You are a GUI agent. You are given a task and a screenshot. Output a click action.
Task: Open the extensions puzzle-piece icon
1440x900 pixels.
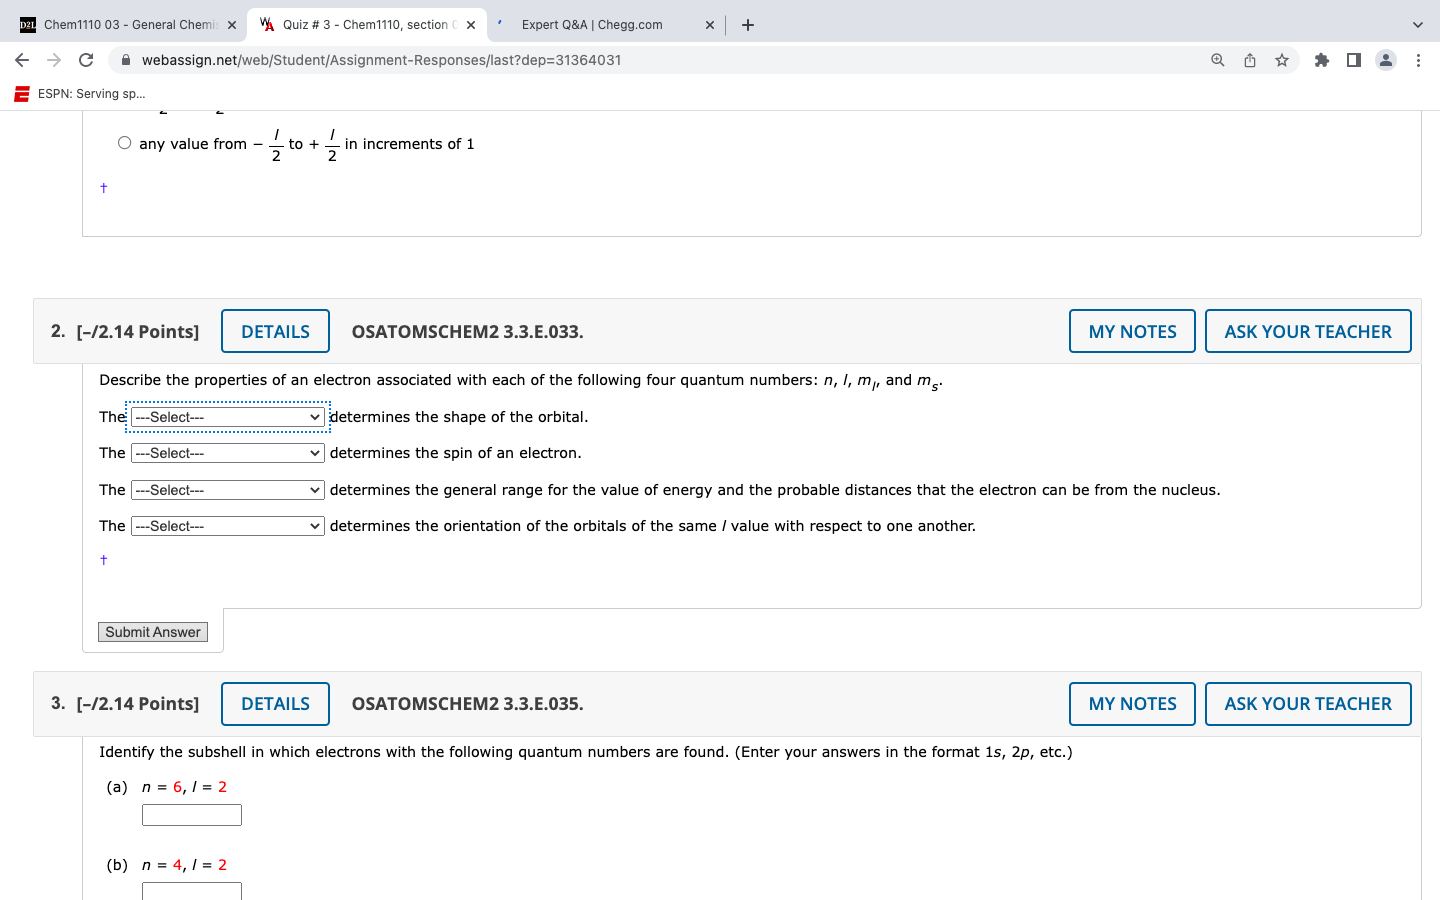click(x=1320, y=60)
